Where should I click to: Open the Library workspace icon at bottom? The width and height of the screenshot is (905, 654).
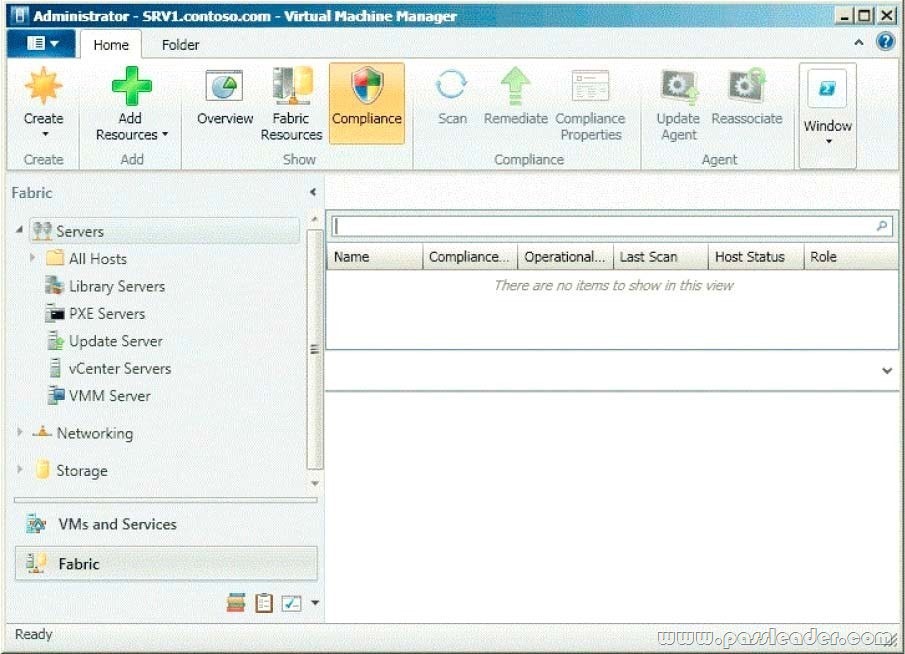tap(235, 603)
